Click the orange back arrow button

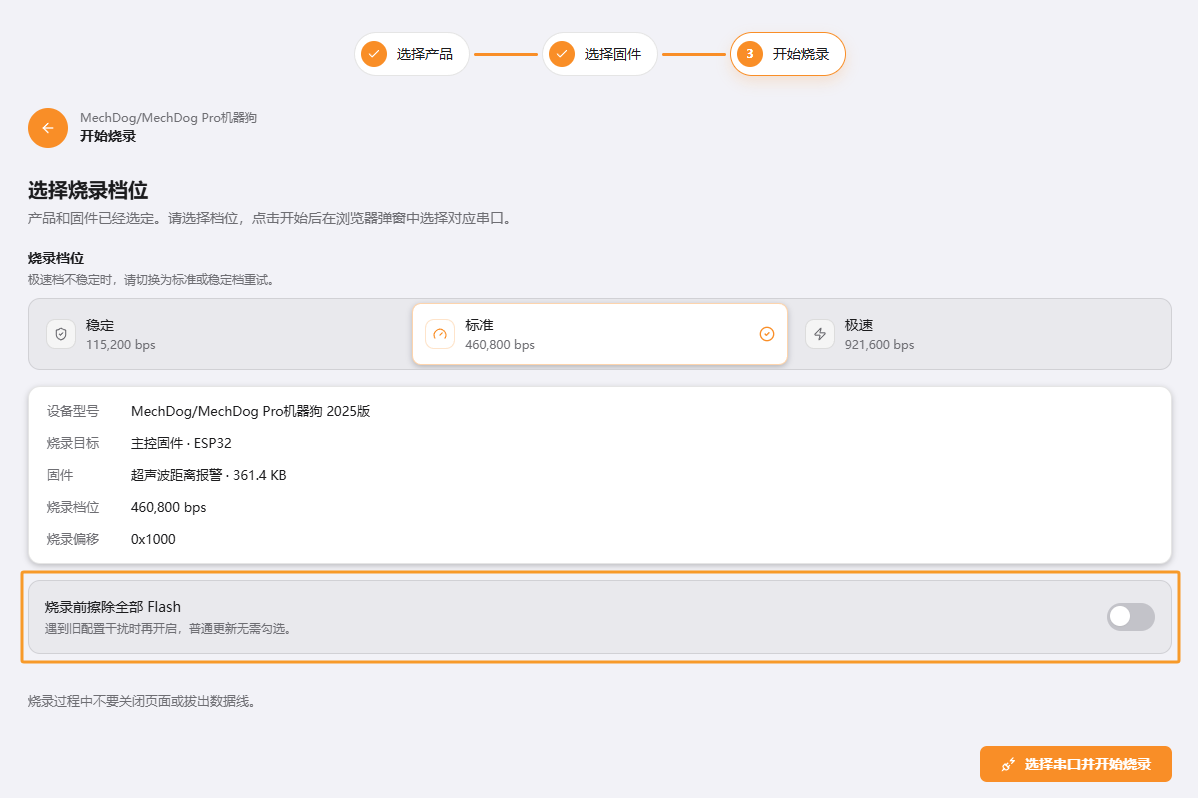coord(47,128)
